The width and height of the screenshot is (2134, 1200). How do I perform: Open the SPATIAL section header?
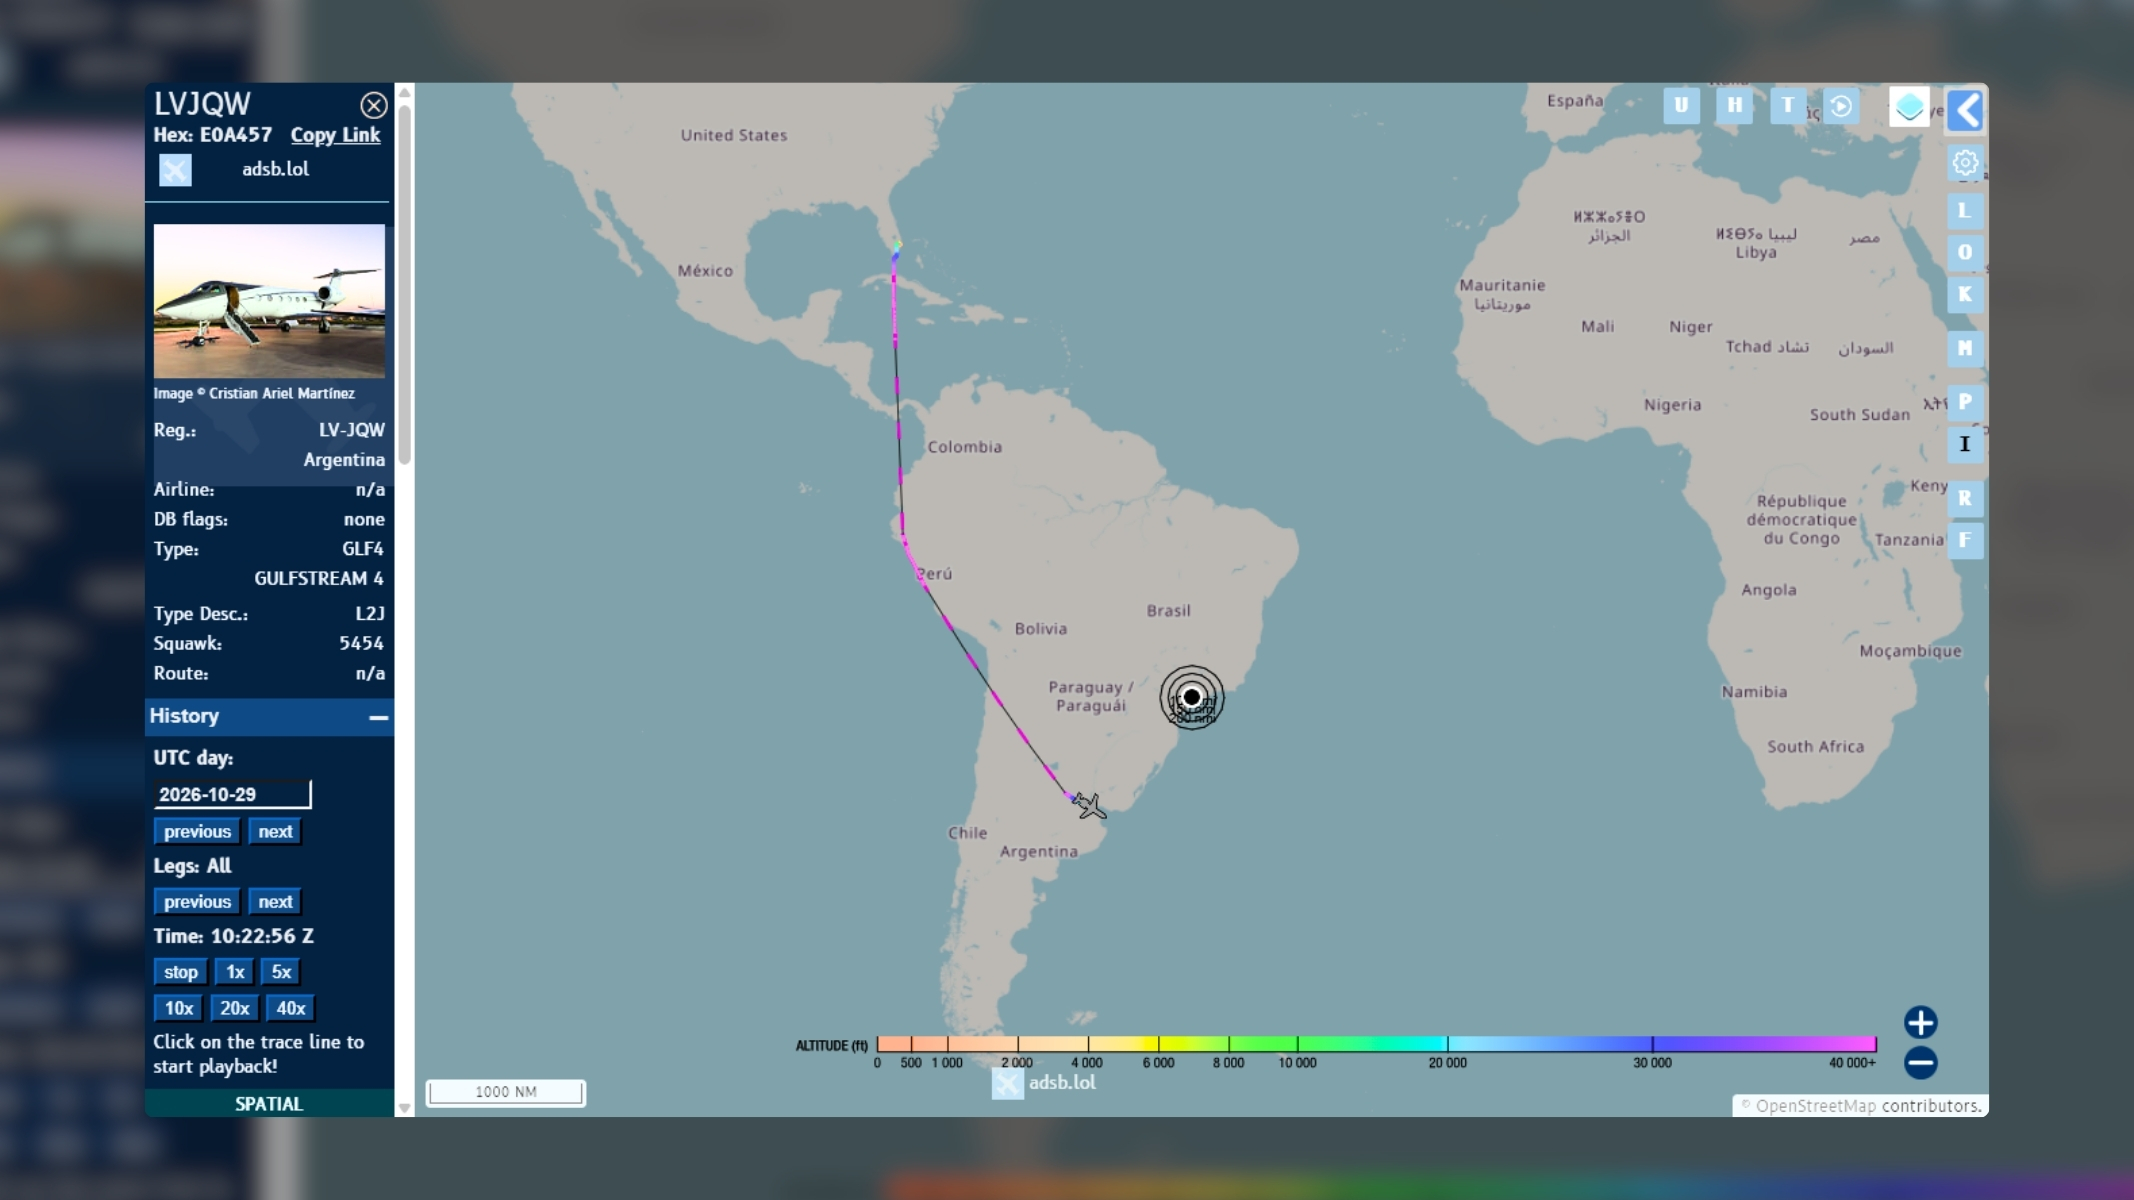coord(269,1103)
